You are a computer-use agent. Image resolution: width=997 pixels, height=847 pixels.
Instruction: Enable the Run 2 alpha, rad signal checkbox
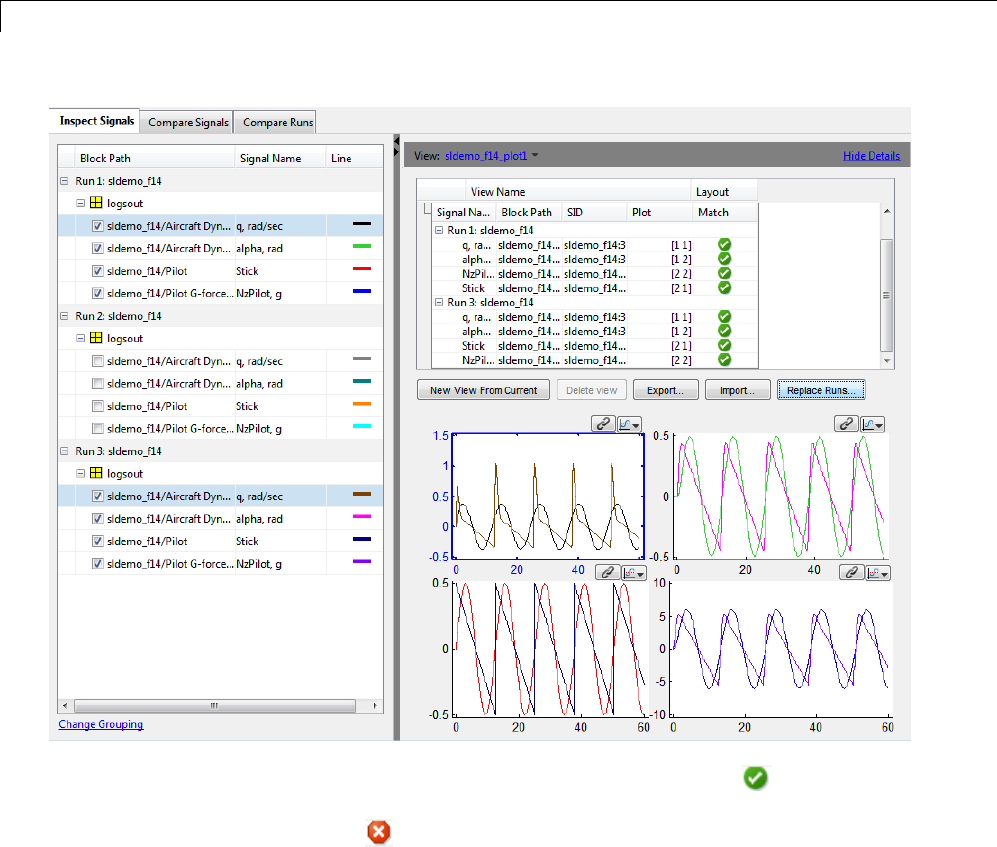(97, 384)
